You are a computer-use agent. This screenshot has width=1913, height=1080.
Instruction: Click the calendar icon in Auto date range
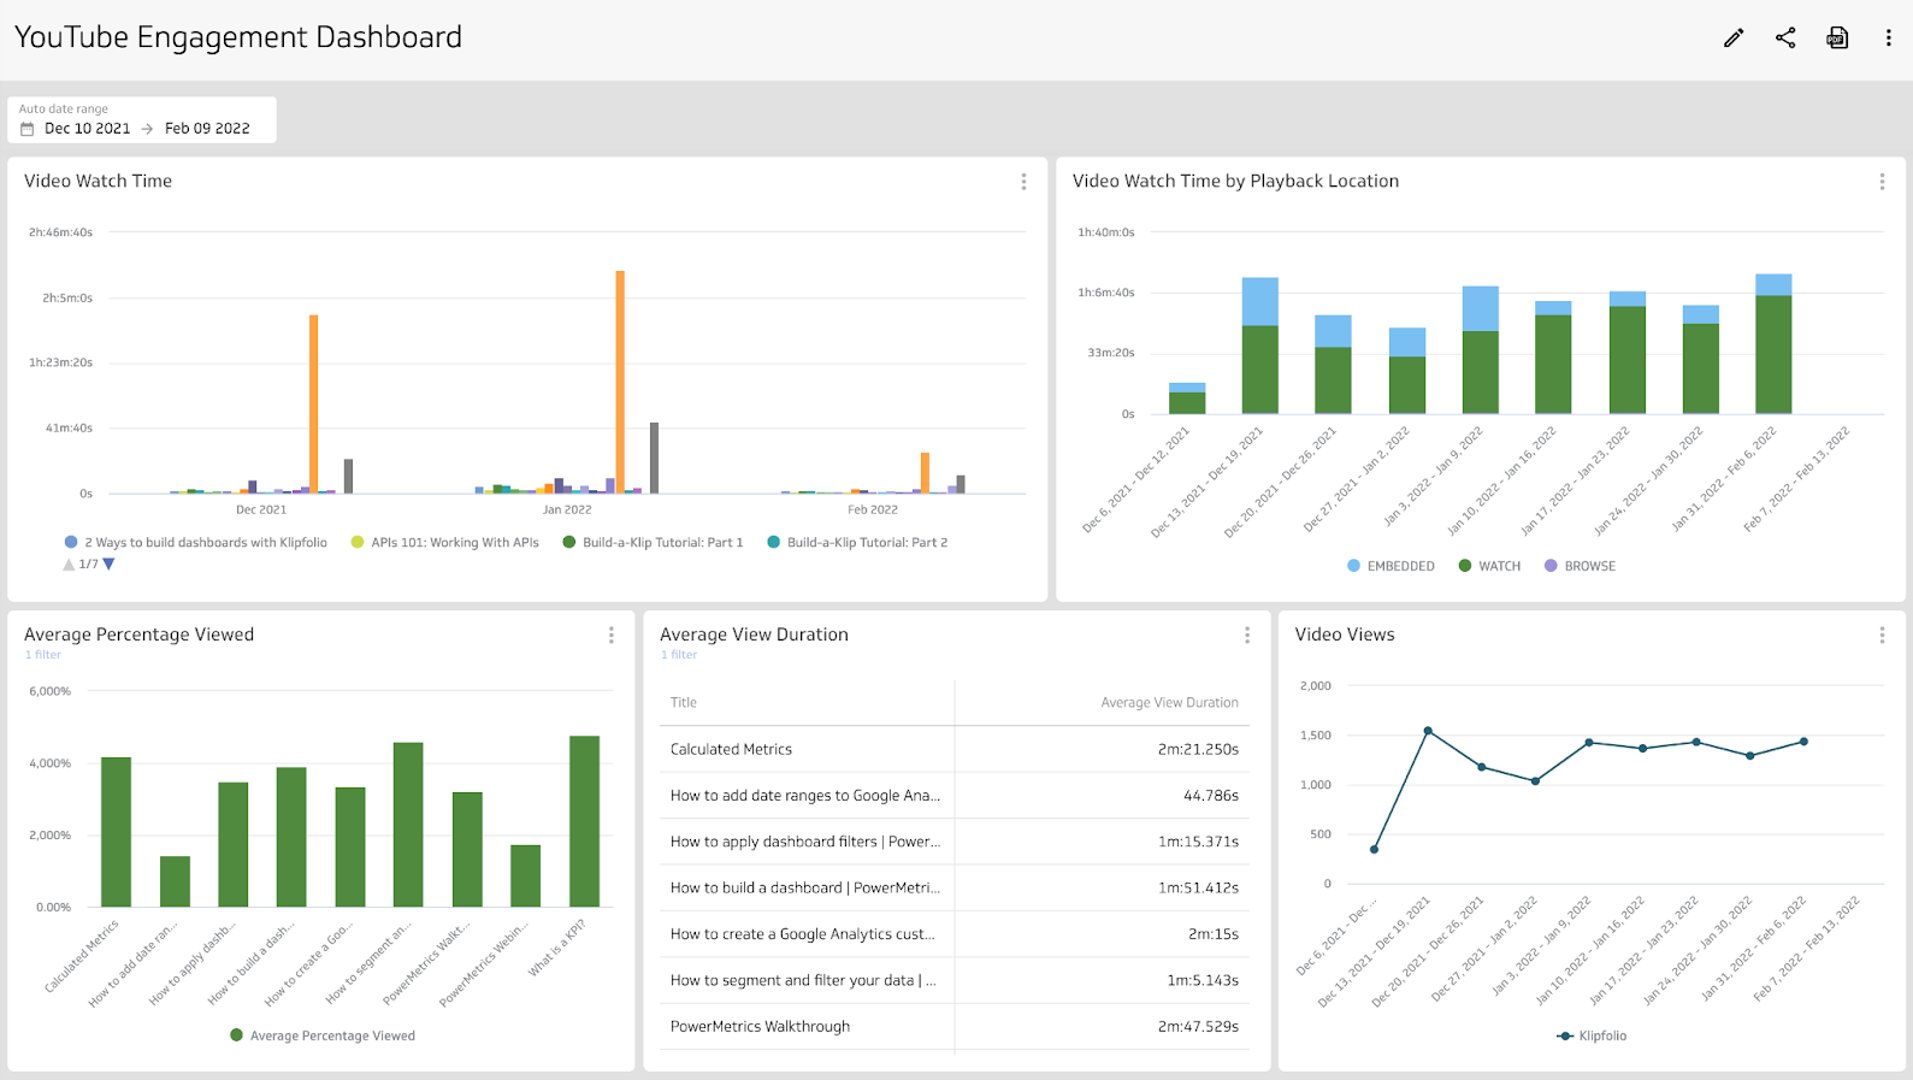pos(27,128)
